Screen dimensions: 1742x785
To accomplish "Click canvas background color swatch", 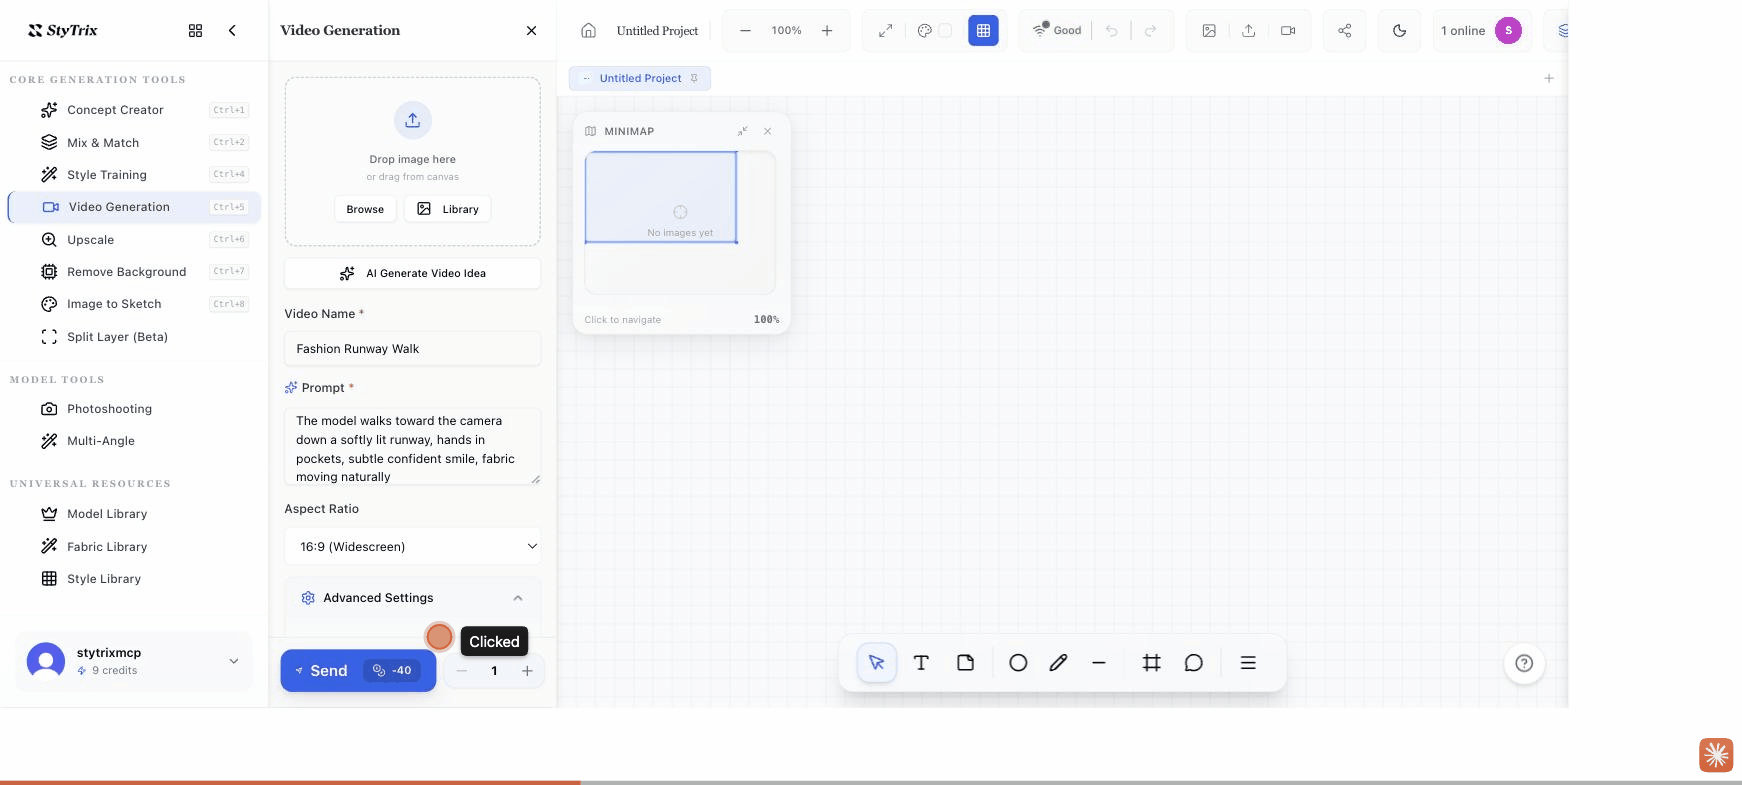I will (x=945, y=31).
